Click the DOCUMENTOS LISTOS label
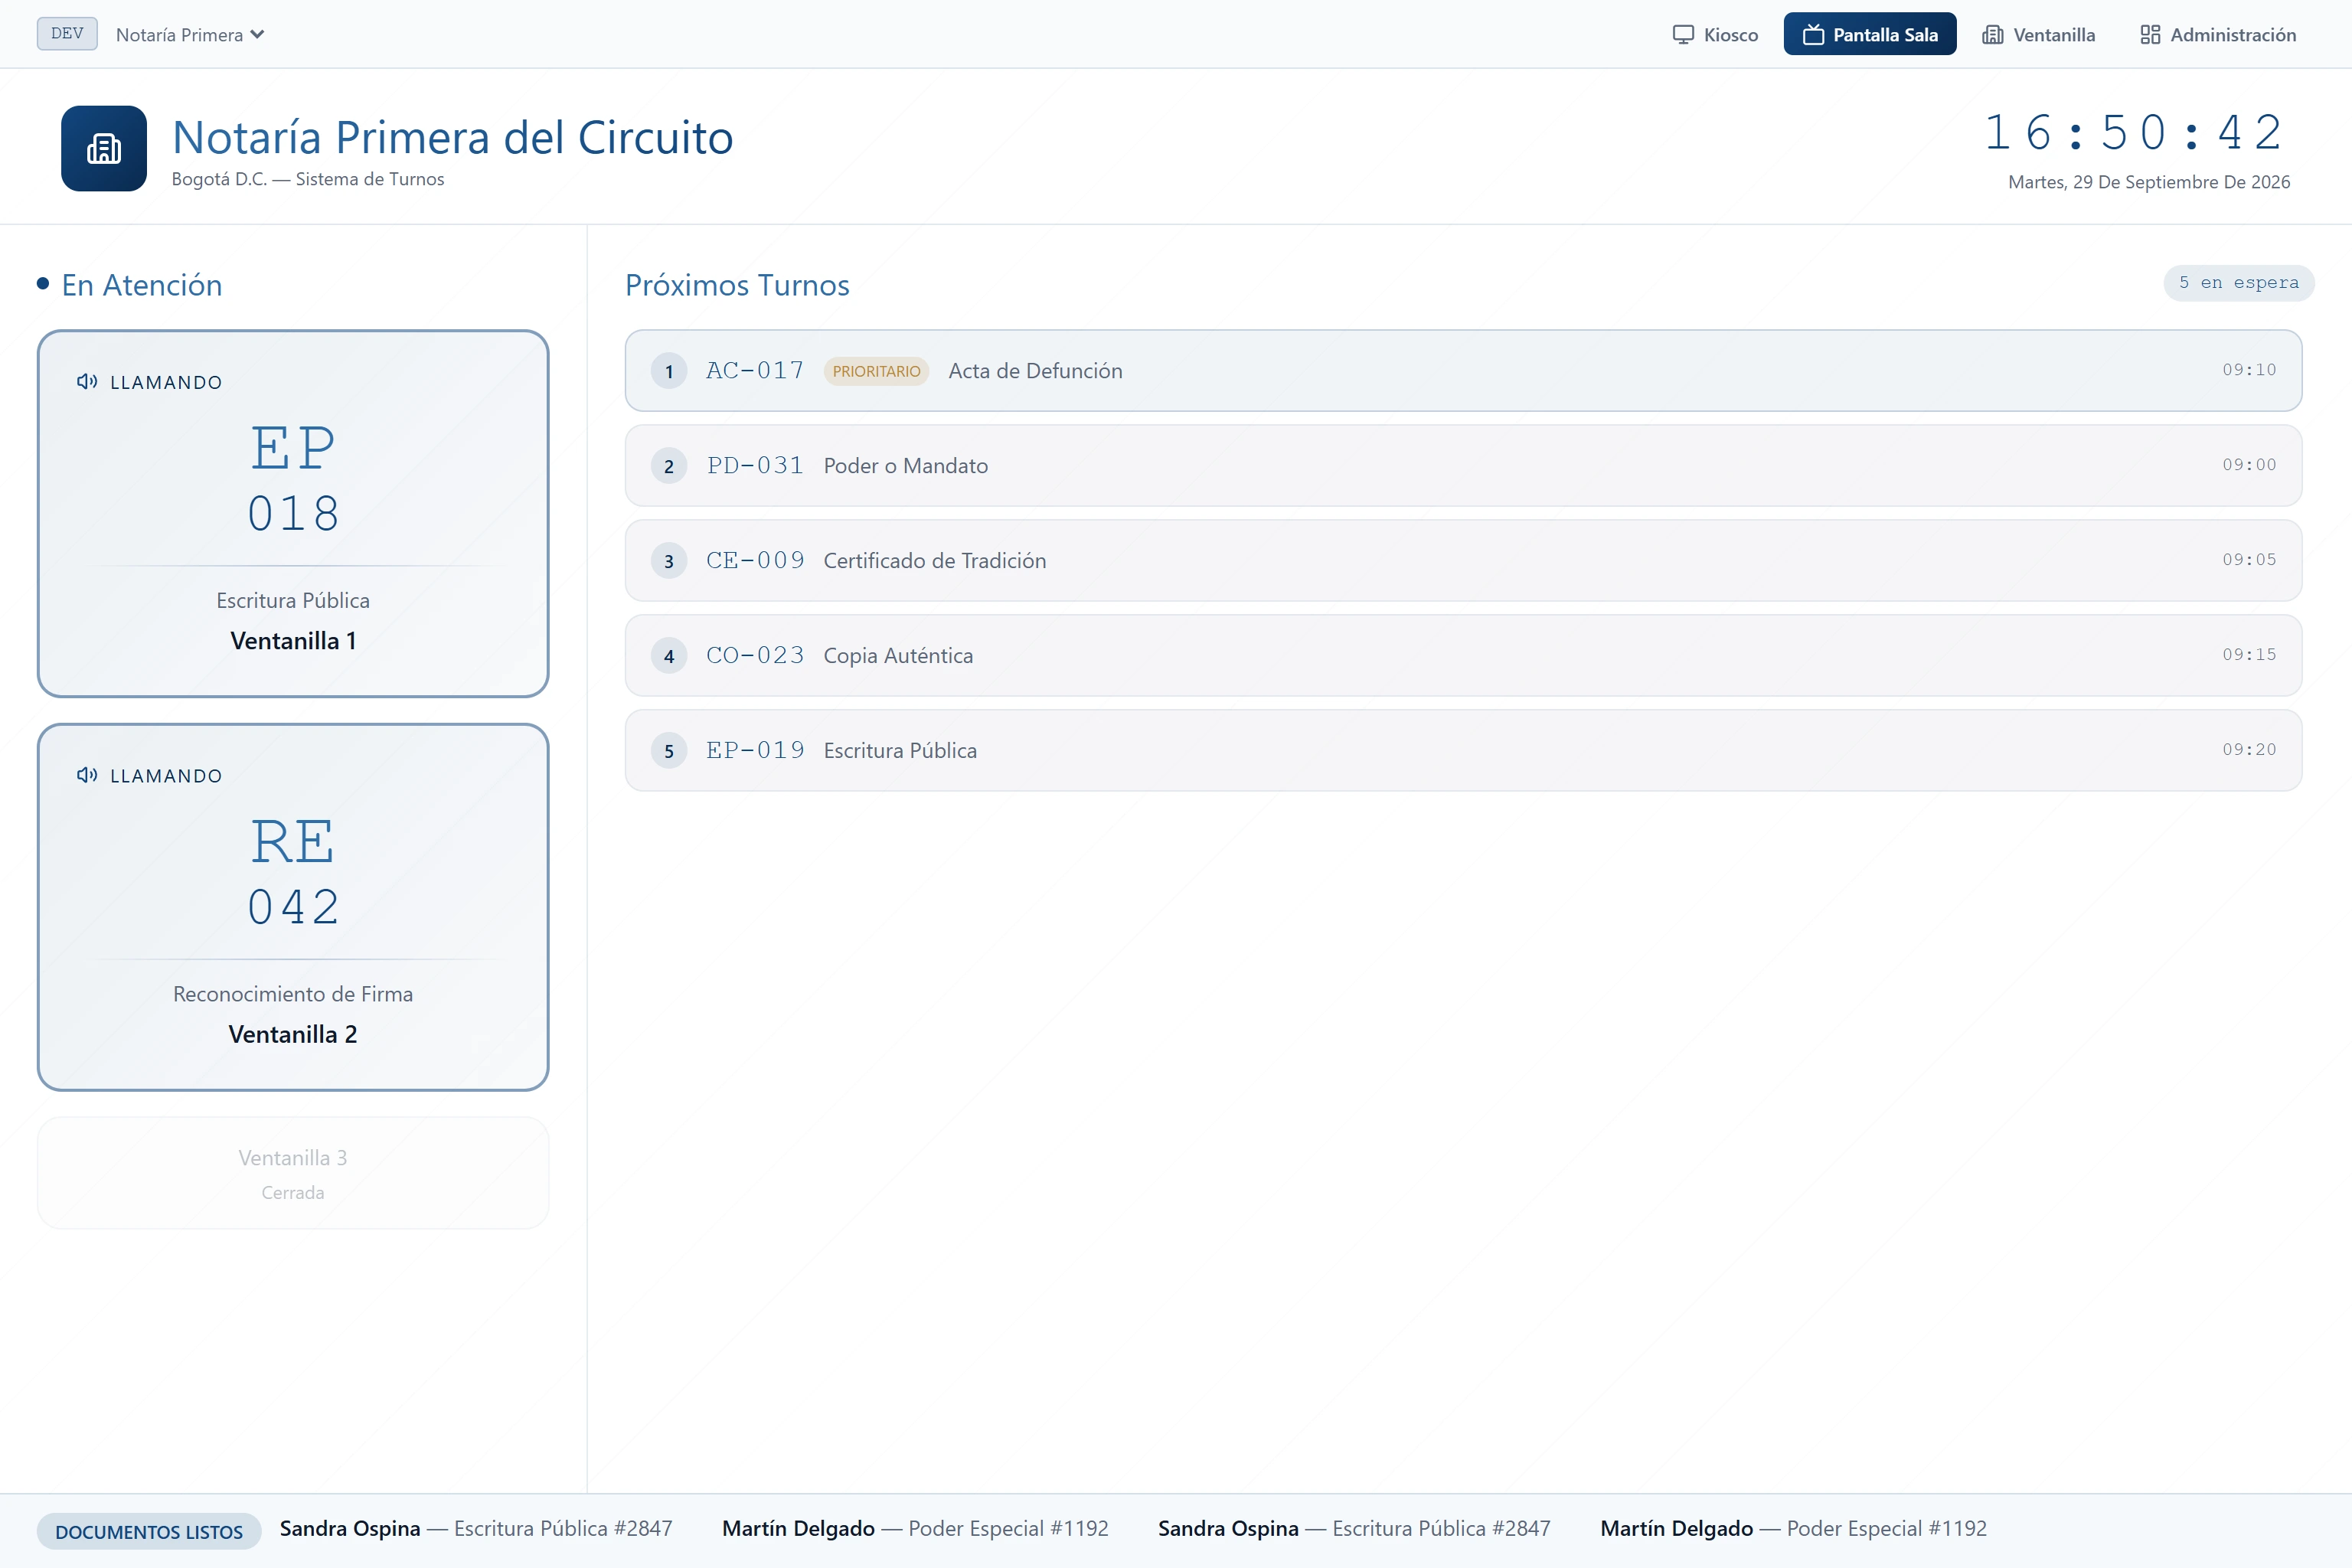2352x1568 pixels. tap(149, 1531)
